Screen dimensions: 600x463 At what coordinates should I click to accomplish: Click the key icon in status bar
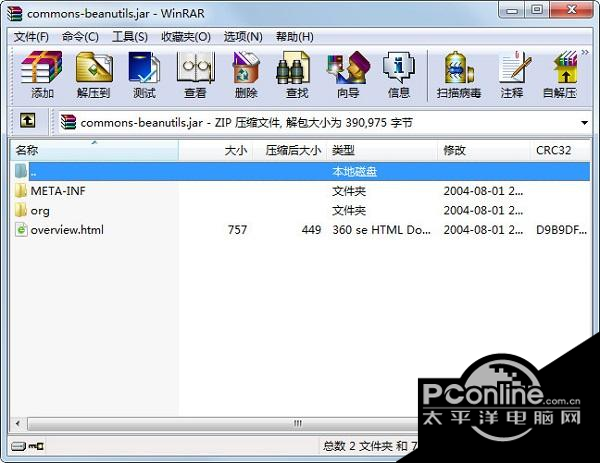(37, 446)
